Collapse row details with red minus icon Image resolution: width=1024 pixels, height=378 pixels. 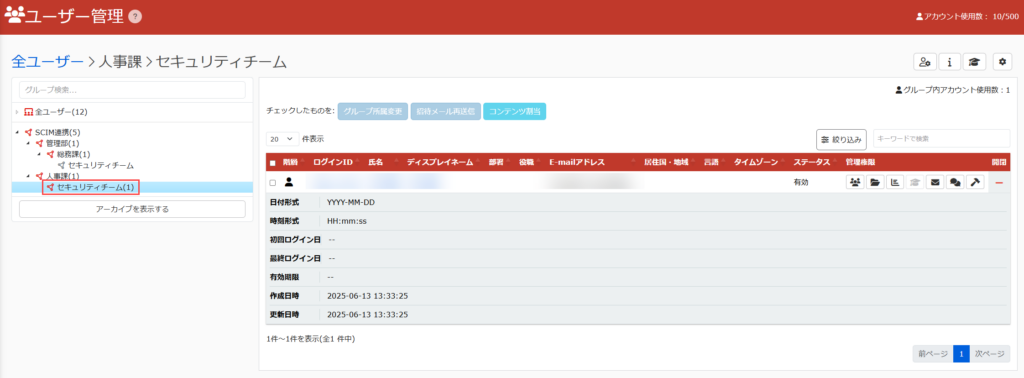pos(999,183)
